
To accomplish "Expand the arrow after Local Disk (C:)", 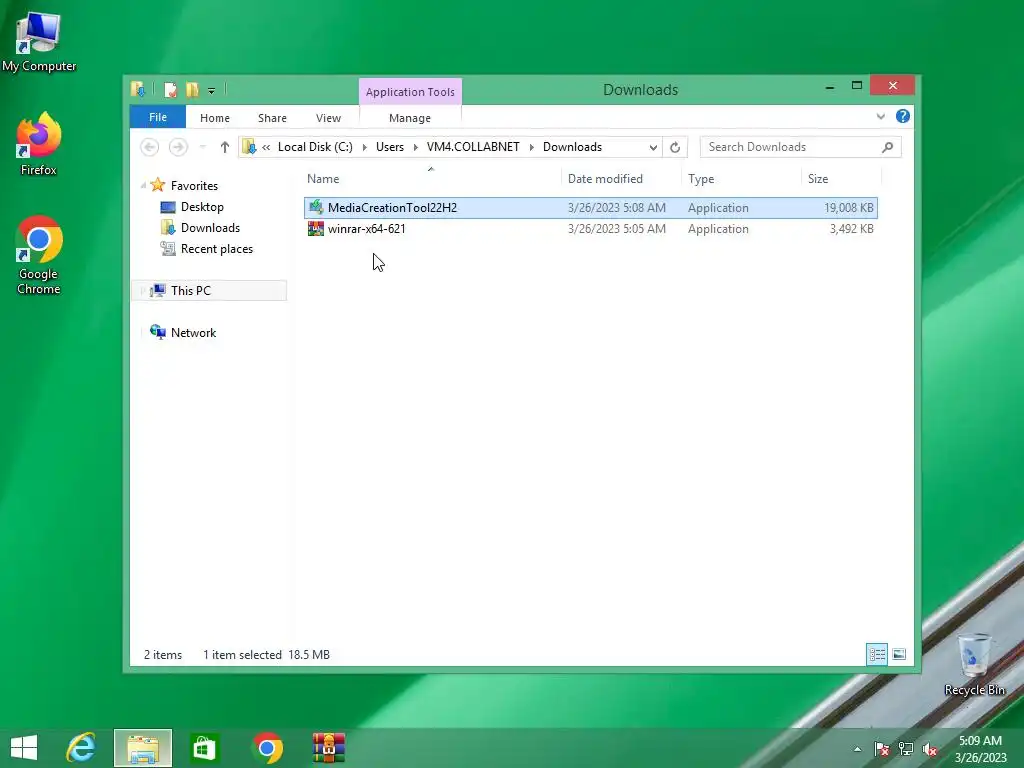I will point(364,148).
